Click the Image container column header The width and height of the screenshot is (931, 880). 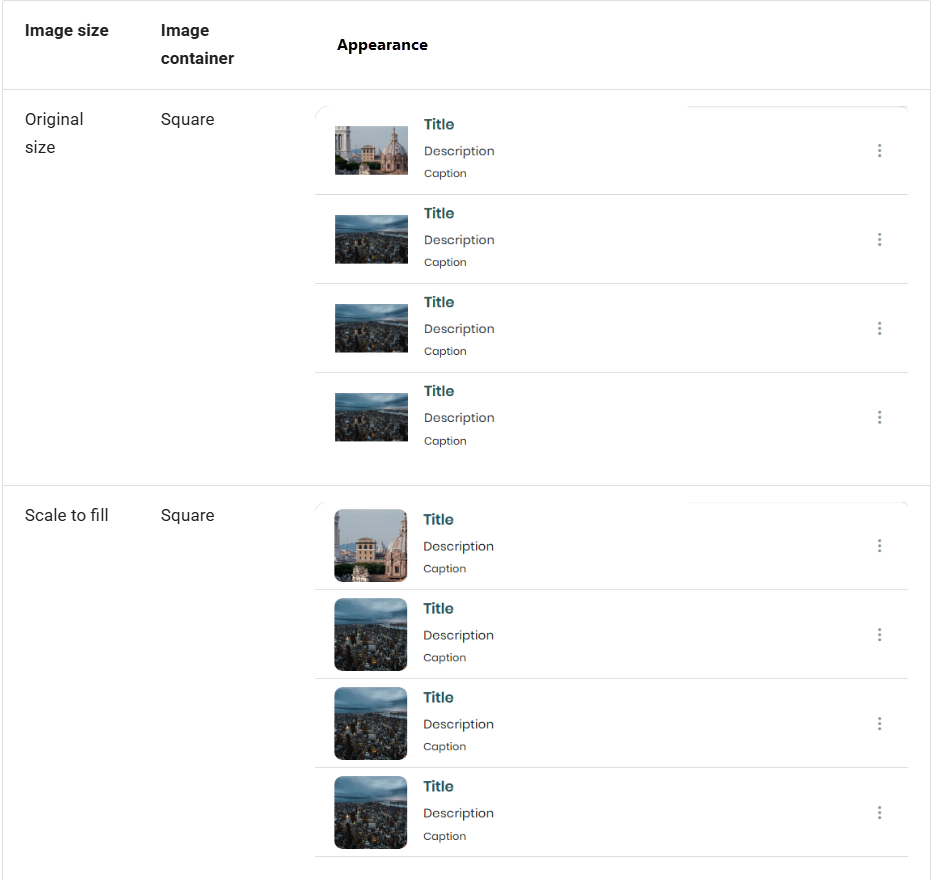197,45
